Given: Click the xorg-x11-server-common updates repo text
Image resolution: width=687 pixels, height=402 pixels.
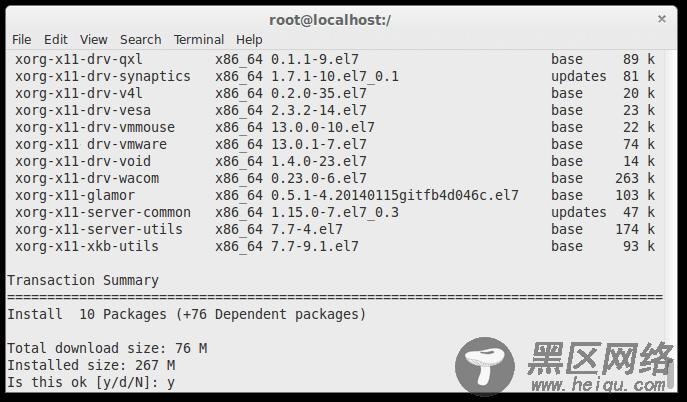Looking at the screenshot, I should (x=578, y=213).
